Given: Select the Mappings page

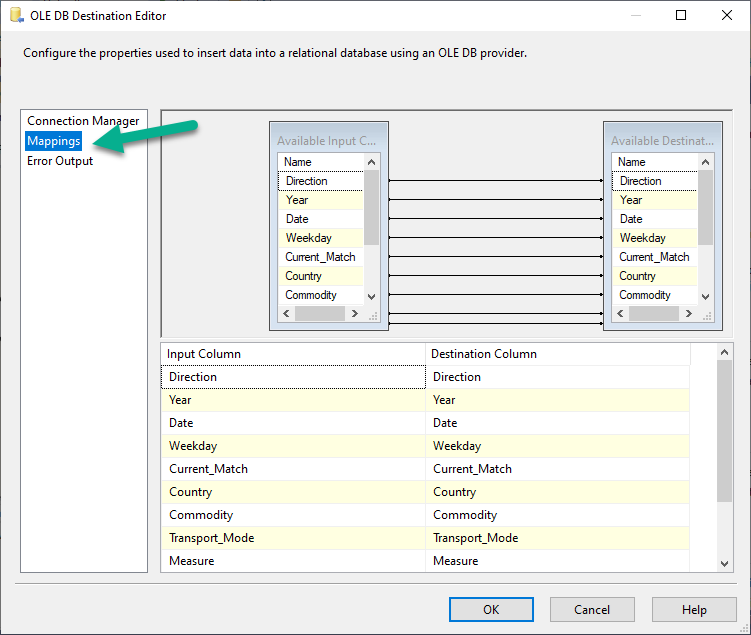Looking at the screenshot, I should click(x=54, y=141).
